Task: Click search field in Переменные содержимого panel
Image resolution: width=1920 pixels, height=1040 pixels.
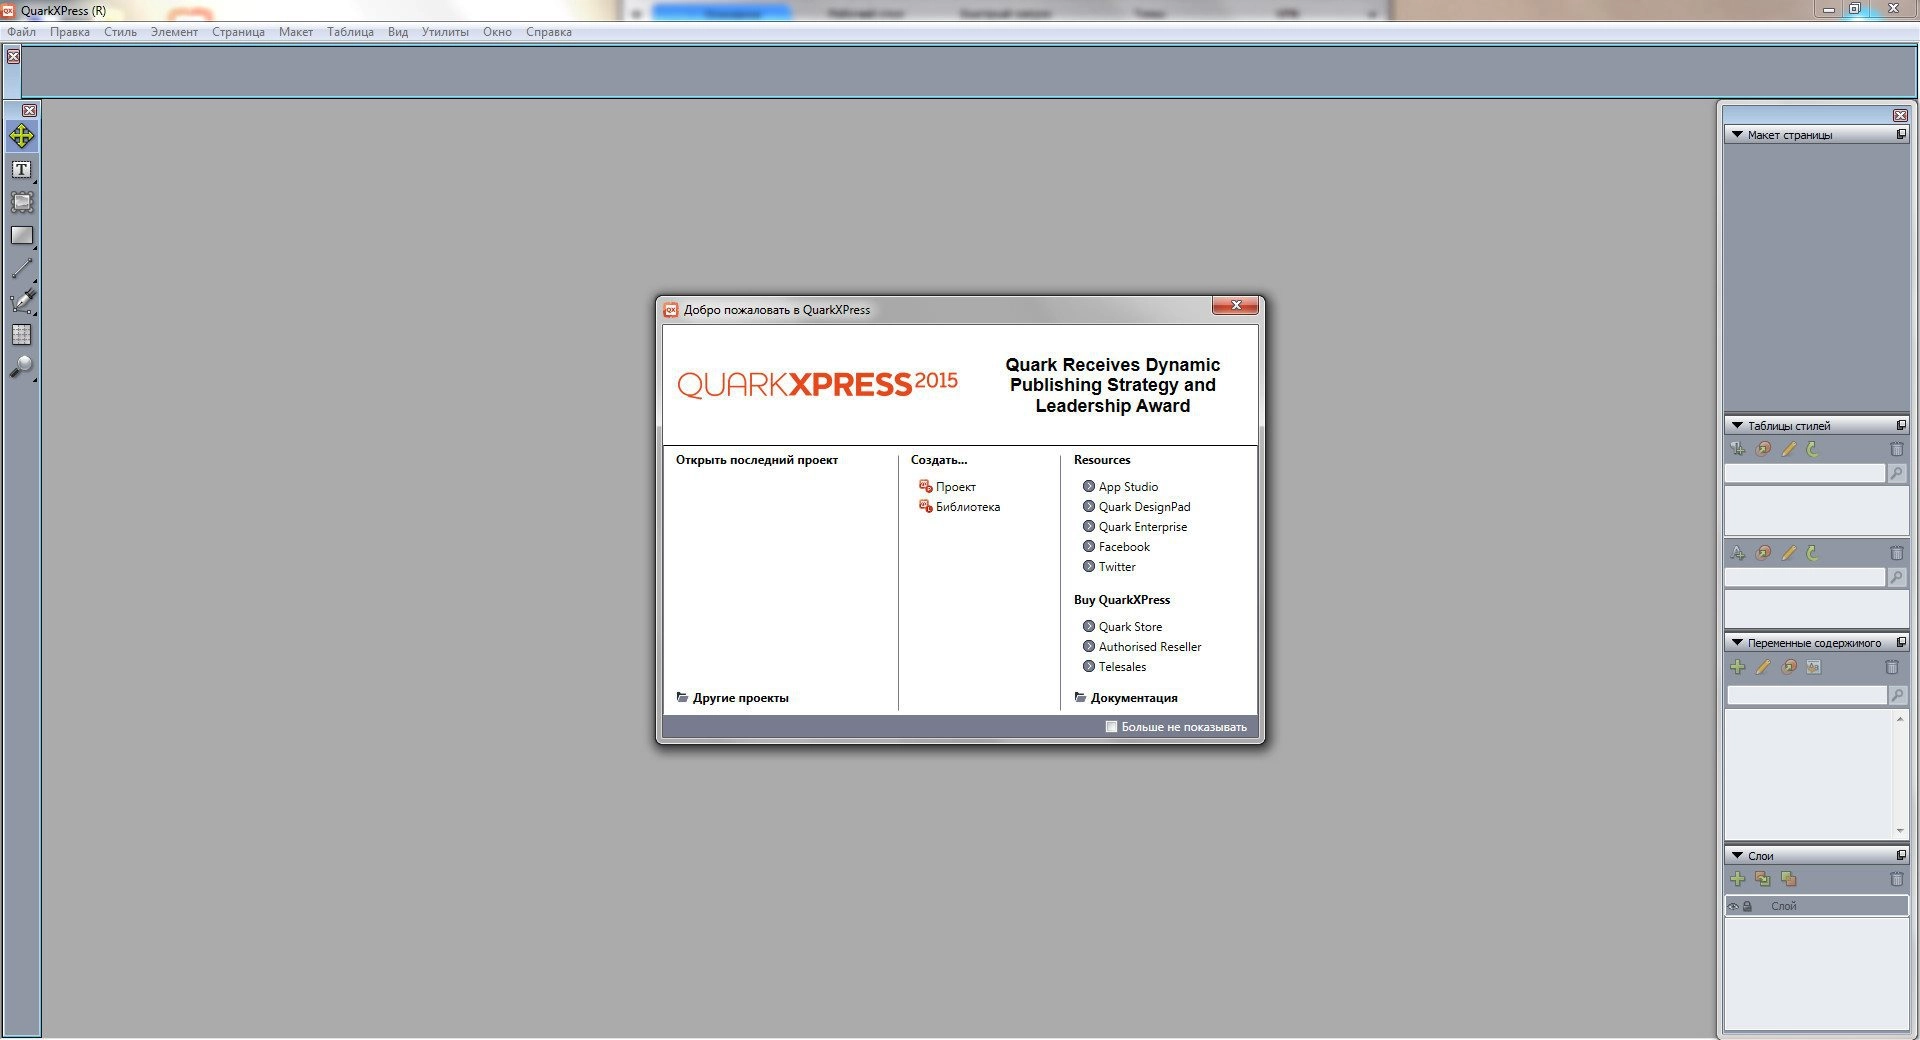Action: (1807, 695)
